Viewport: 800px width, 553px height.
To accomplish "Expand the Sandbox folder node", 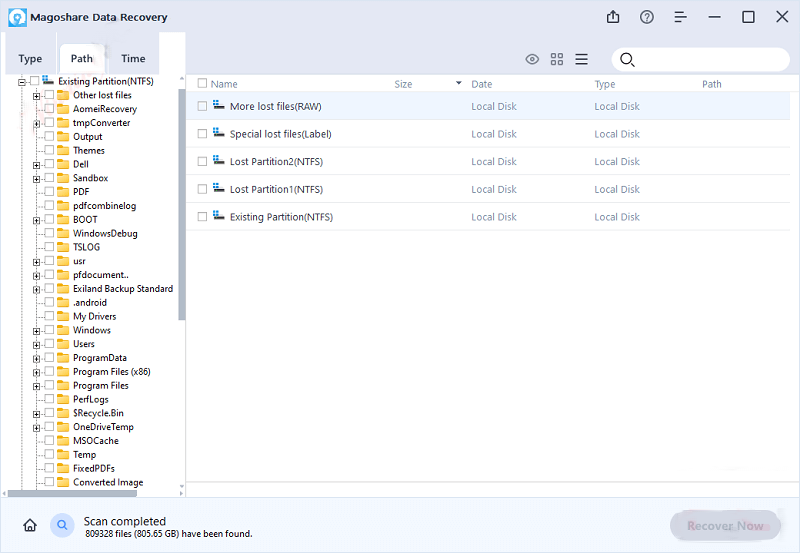I will [x=36, y=179].
